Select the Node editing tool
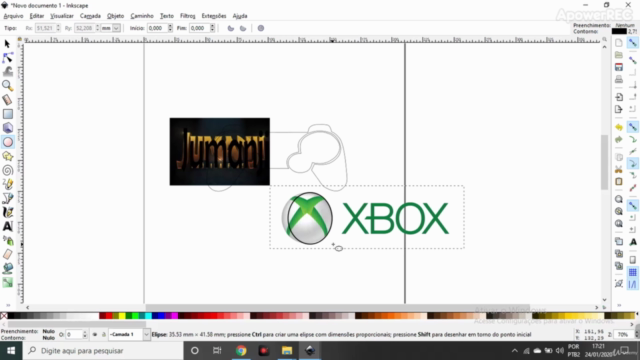Screen dimensions: 640x360 pyautogui.click(x=7, y=58)
